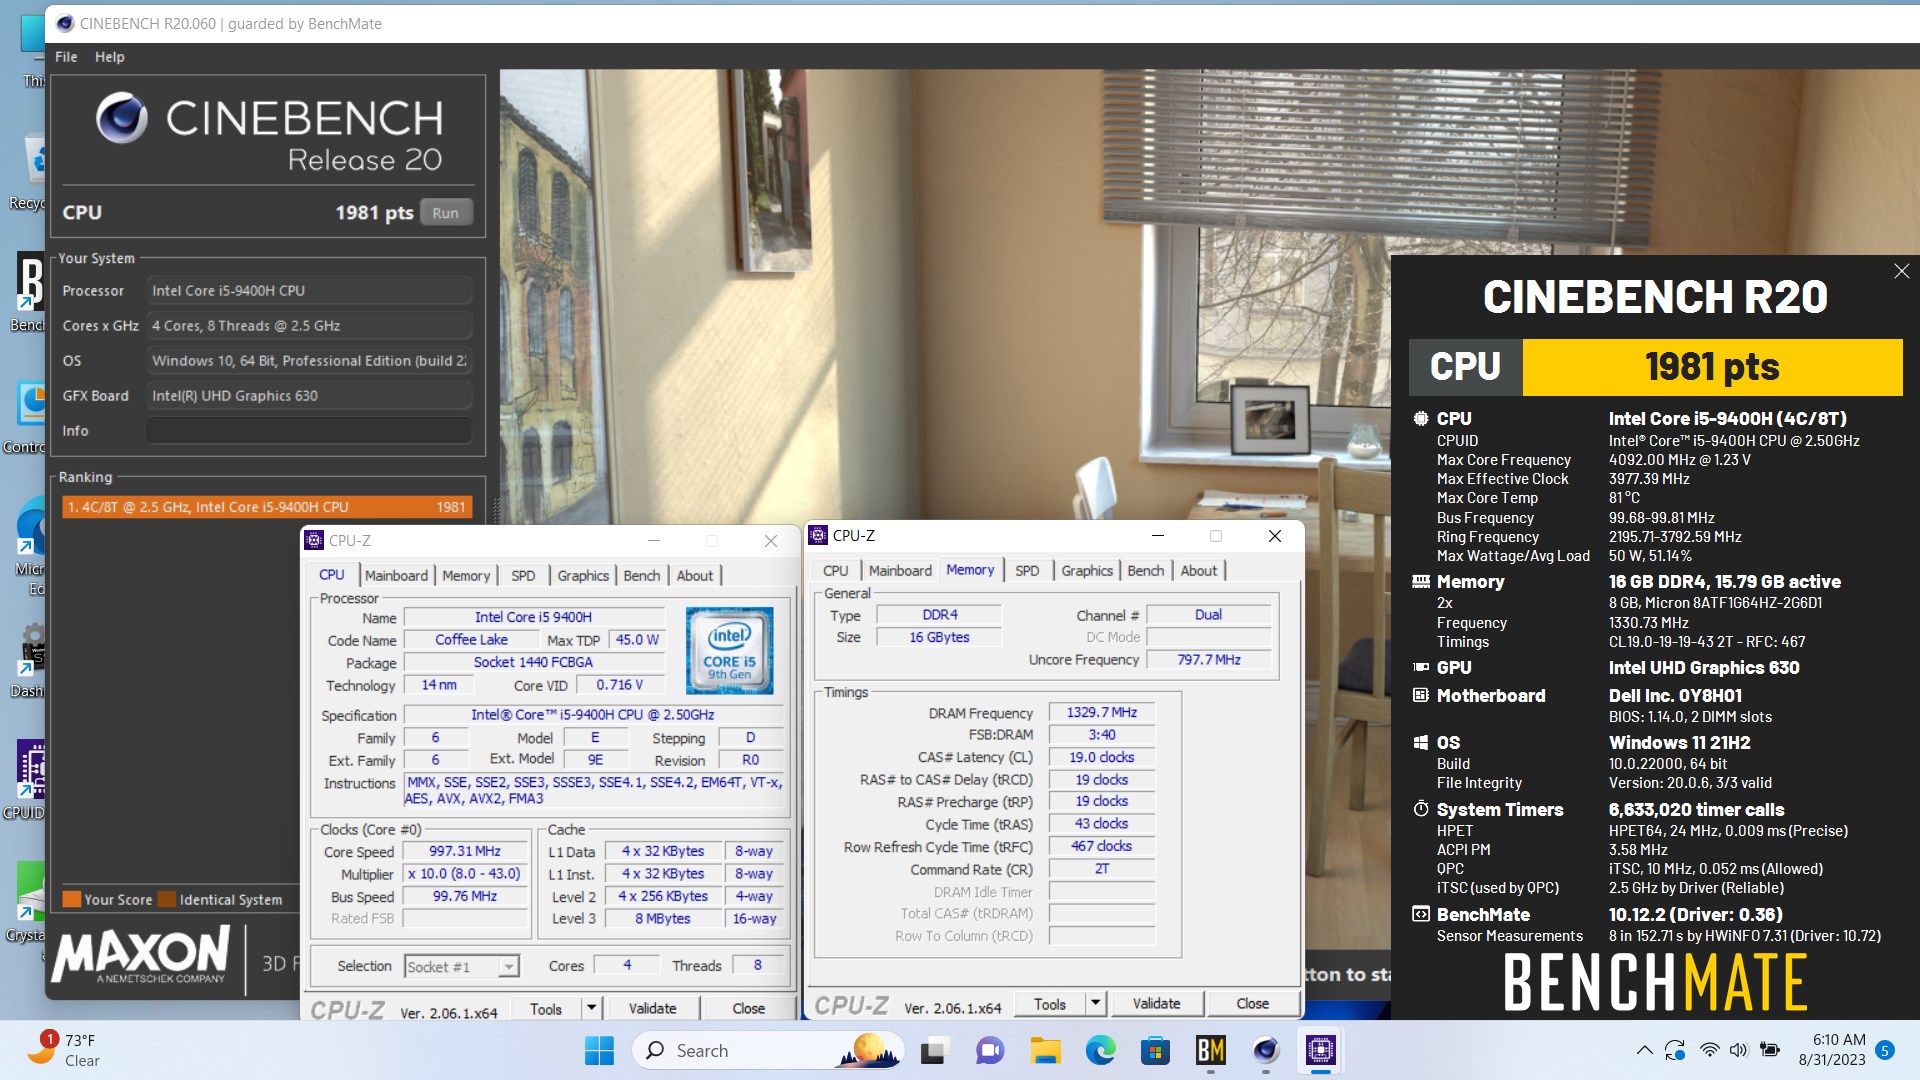Click the Cinebench logo icon in header
The image size is (1920, 1080).
click(122, 118)
